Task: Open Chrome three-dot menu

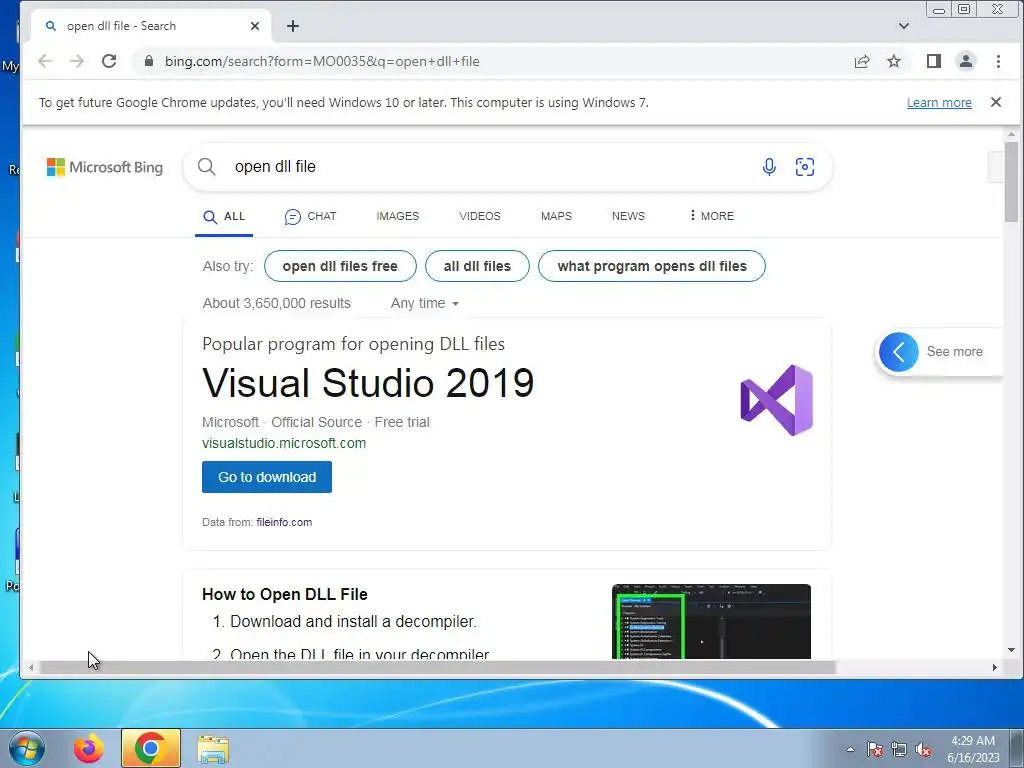Action: (998, 61)
